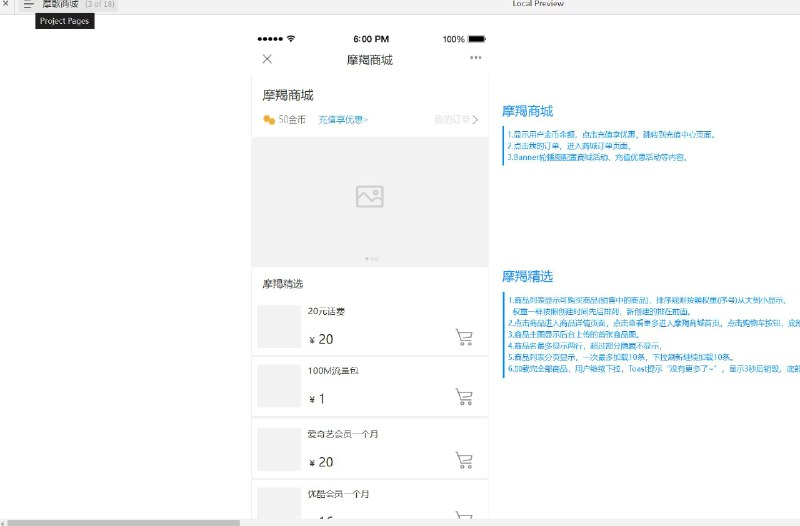Viewport: 800px width, 526px height.
Task: Click the ¥ 1 price of 100M流量包
Action: click(317, 399)
